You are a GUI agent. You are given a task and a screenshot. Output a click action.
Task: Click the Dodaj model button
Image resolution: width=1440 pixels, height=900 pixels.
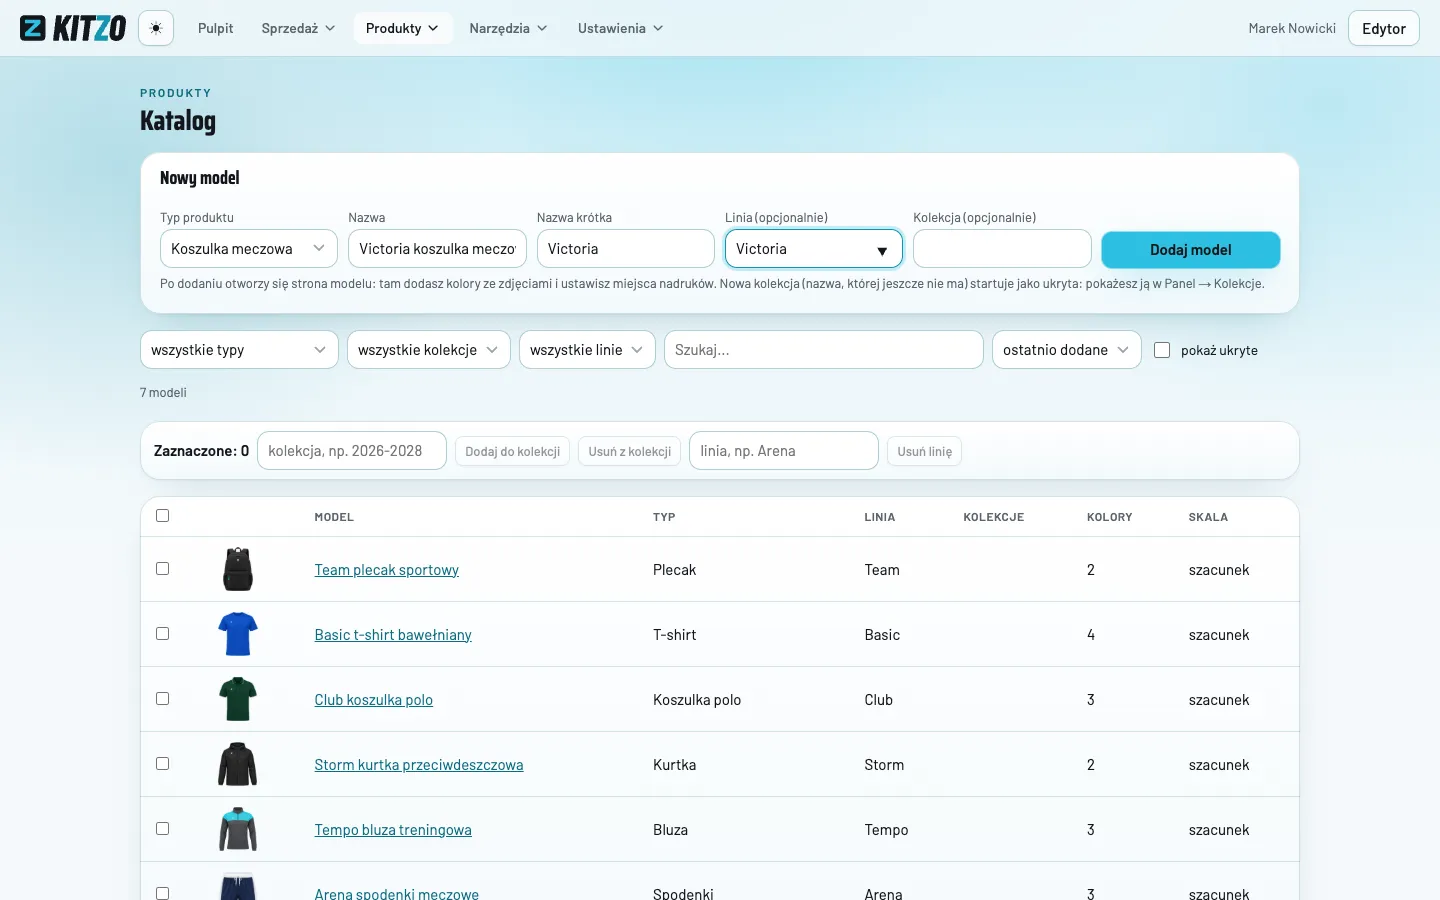tap(1190, 250)
